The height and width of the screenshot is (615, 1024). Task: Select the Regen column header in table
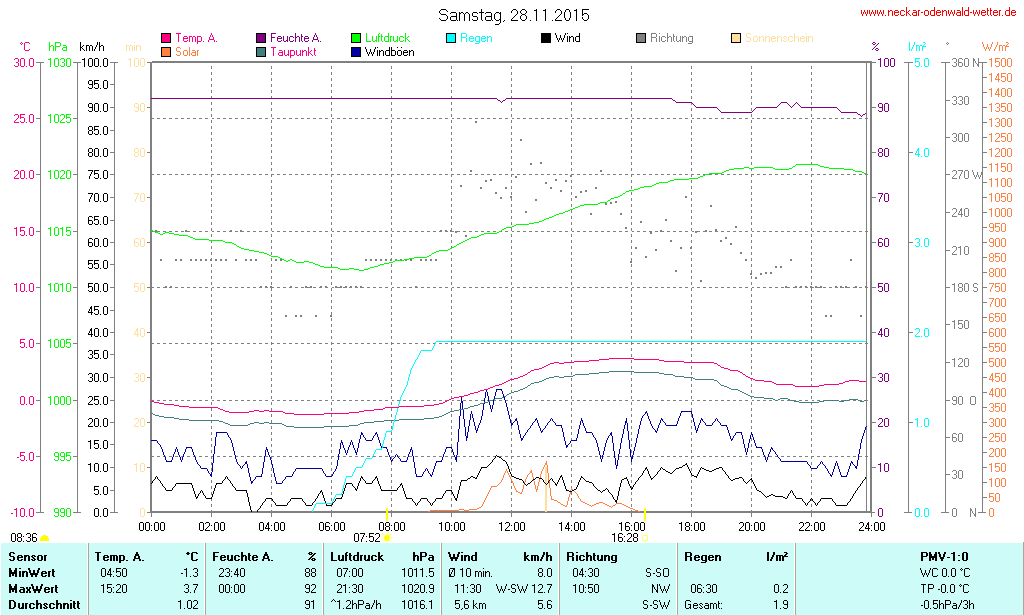coord(702,556)
